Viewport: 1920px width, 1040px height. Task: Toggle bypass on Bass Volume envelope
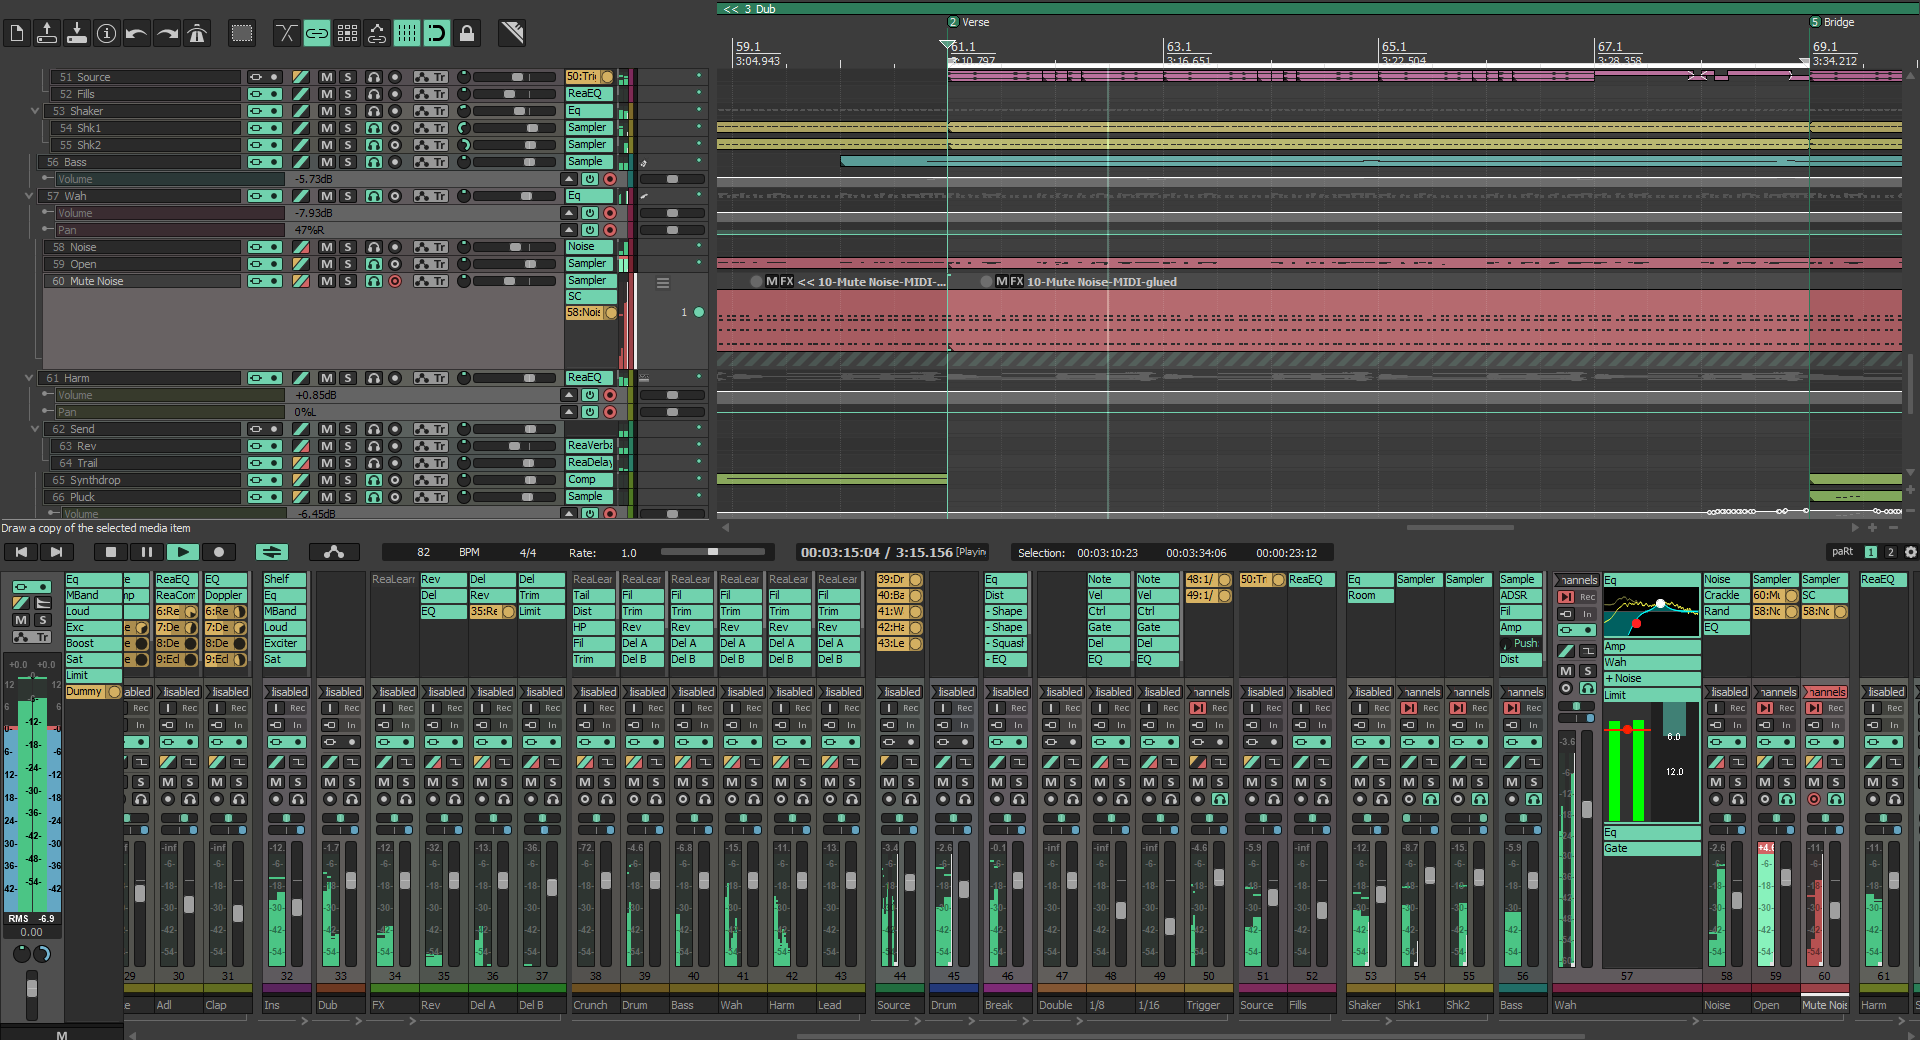coord(590,179)
